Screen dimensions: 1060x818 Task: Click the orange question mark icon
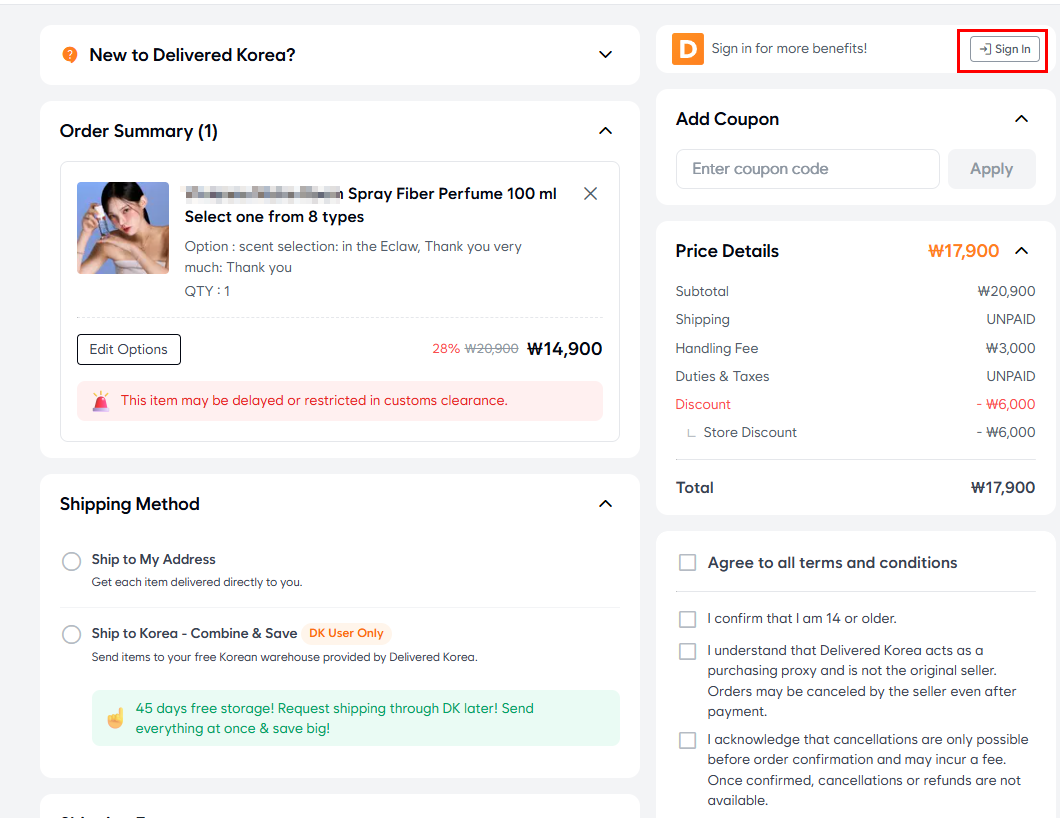(x=70, y=55)
